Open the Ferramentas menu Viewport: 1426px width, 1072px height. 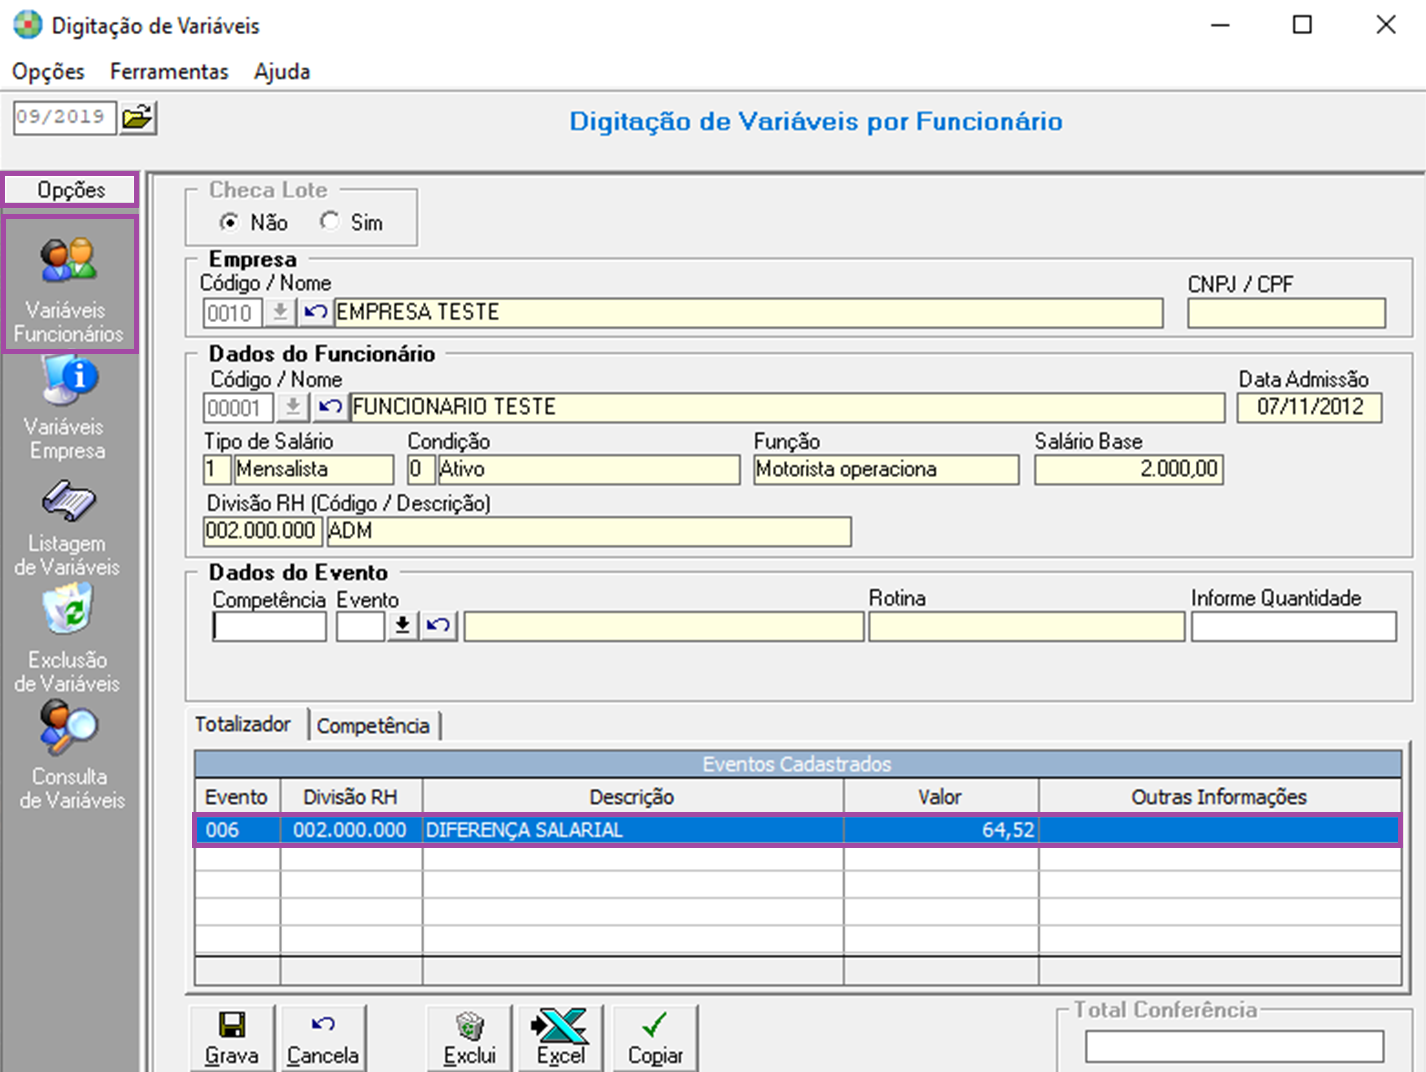click(169, 71)
